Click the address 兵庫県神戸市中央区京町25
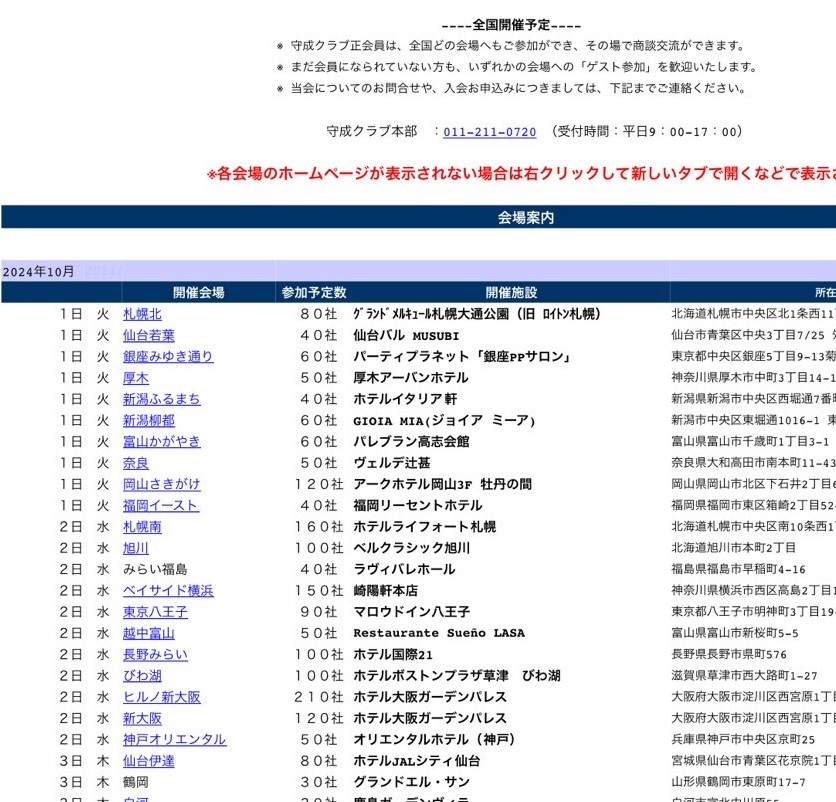Viewport: 836px width, 802px height. click(x=743, y=740)
